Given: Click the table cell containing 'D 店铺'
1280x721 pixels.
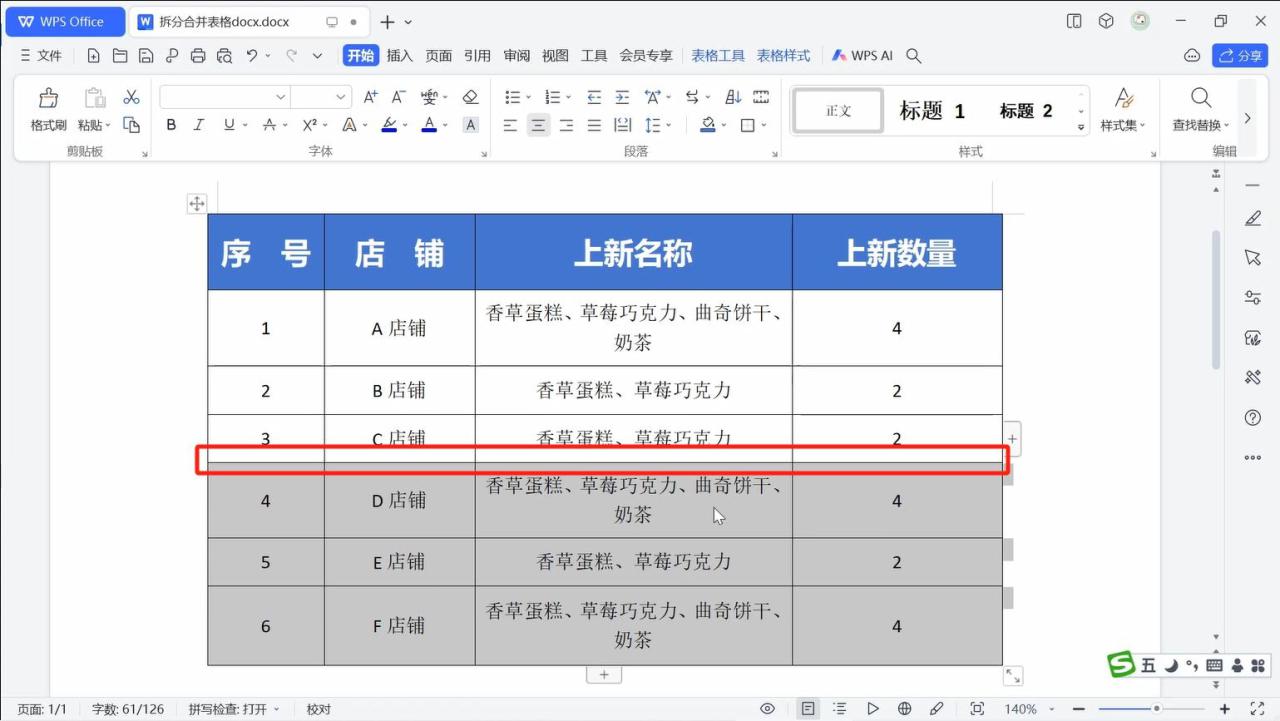Looking at the screenshot, I should (x=399, y=500).
